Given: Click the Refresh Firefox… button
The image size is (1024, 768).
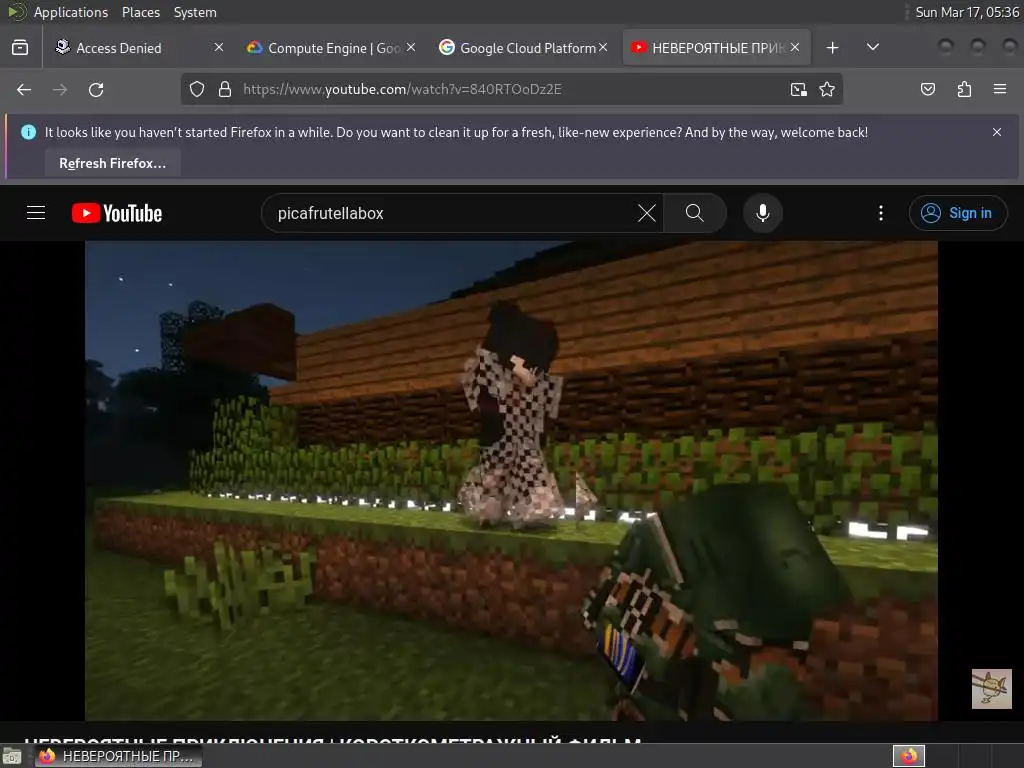Looking at the screenshot, I should (112, 163).
